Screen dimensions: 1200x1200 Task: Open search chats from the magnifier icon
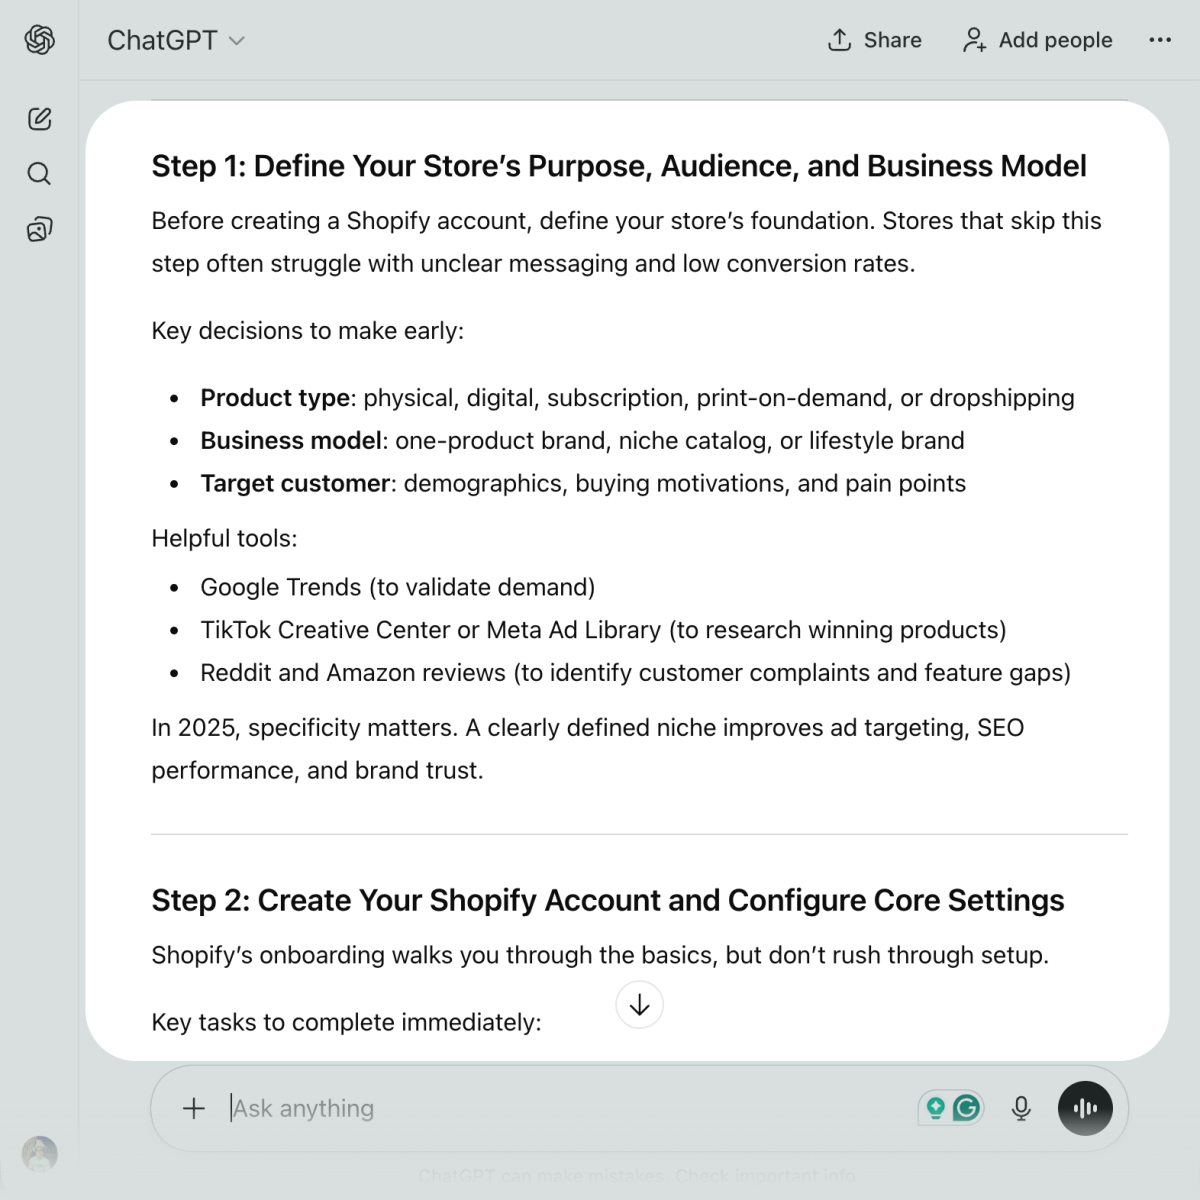tap(40, 174)
